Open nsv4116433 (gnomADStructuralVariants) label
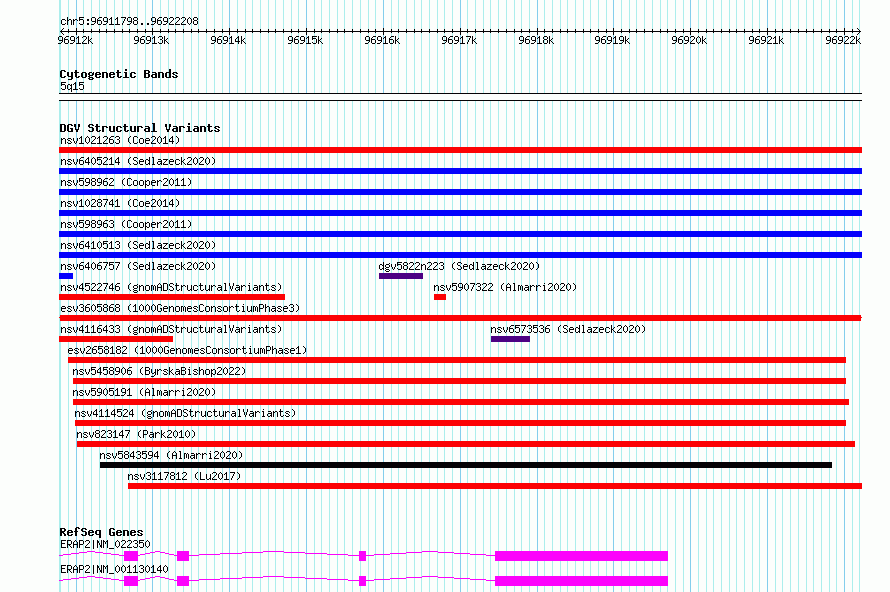Screen dimensions: 890x592 [x=171, y=329]
